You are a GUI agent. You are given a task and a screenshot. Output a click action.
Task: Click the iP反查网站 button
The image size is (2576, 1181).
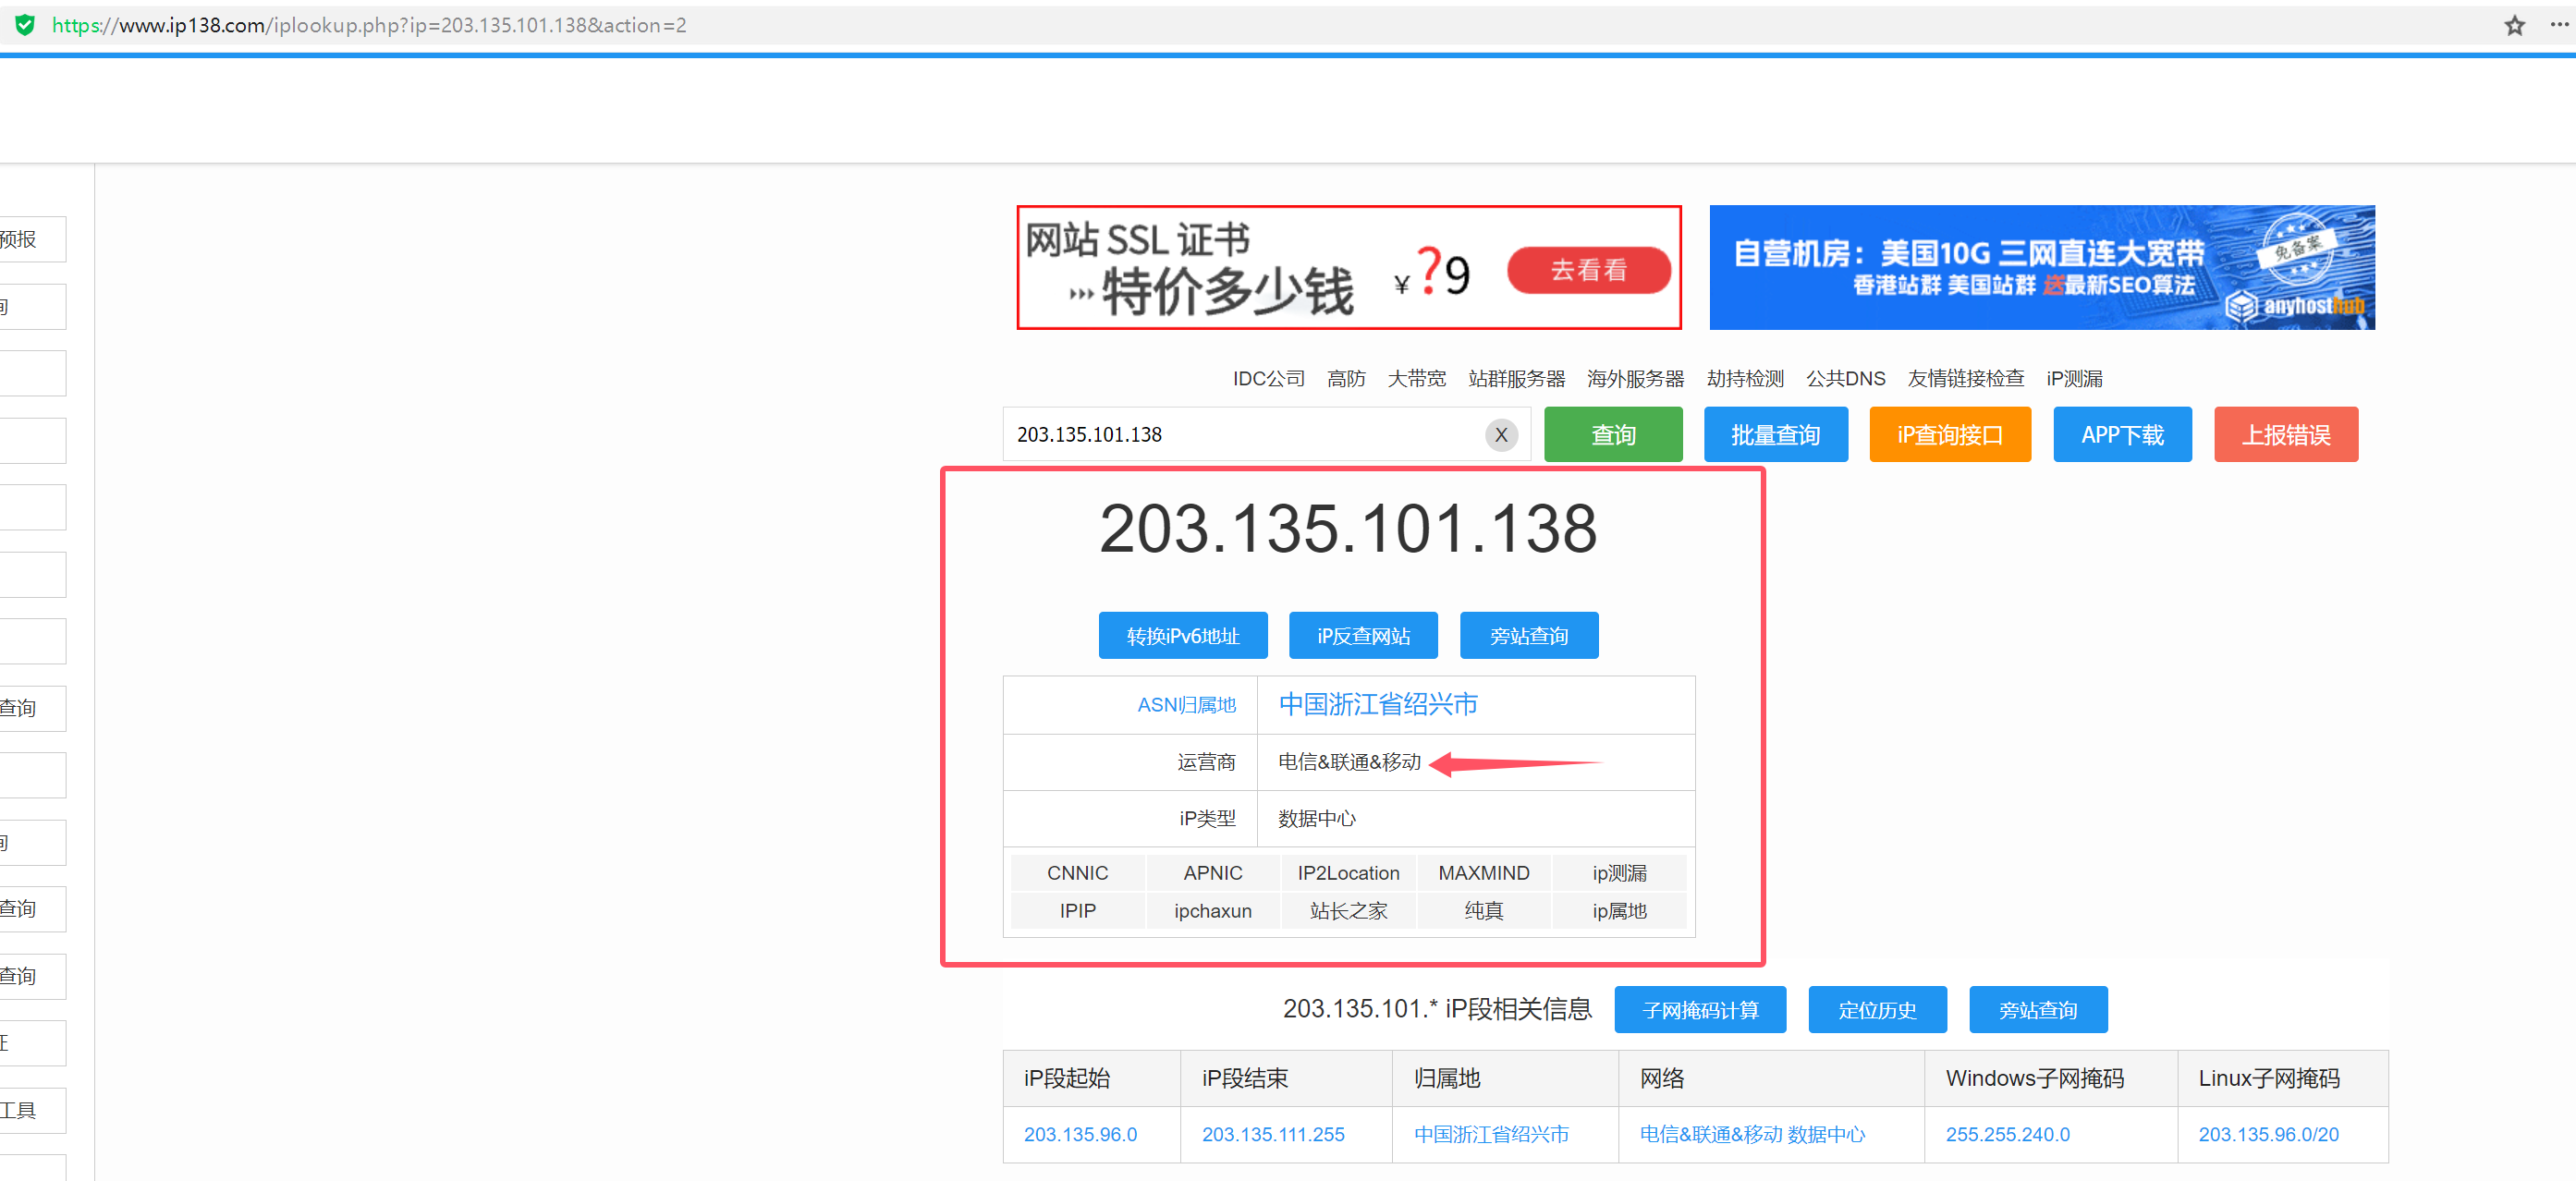click(1362, 636)
